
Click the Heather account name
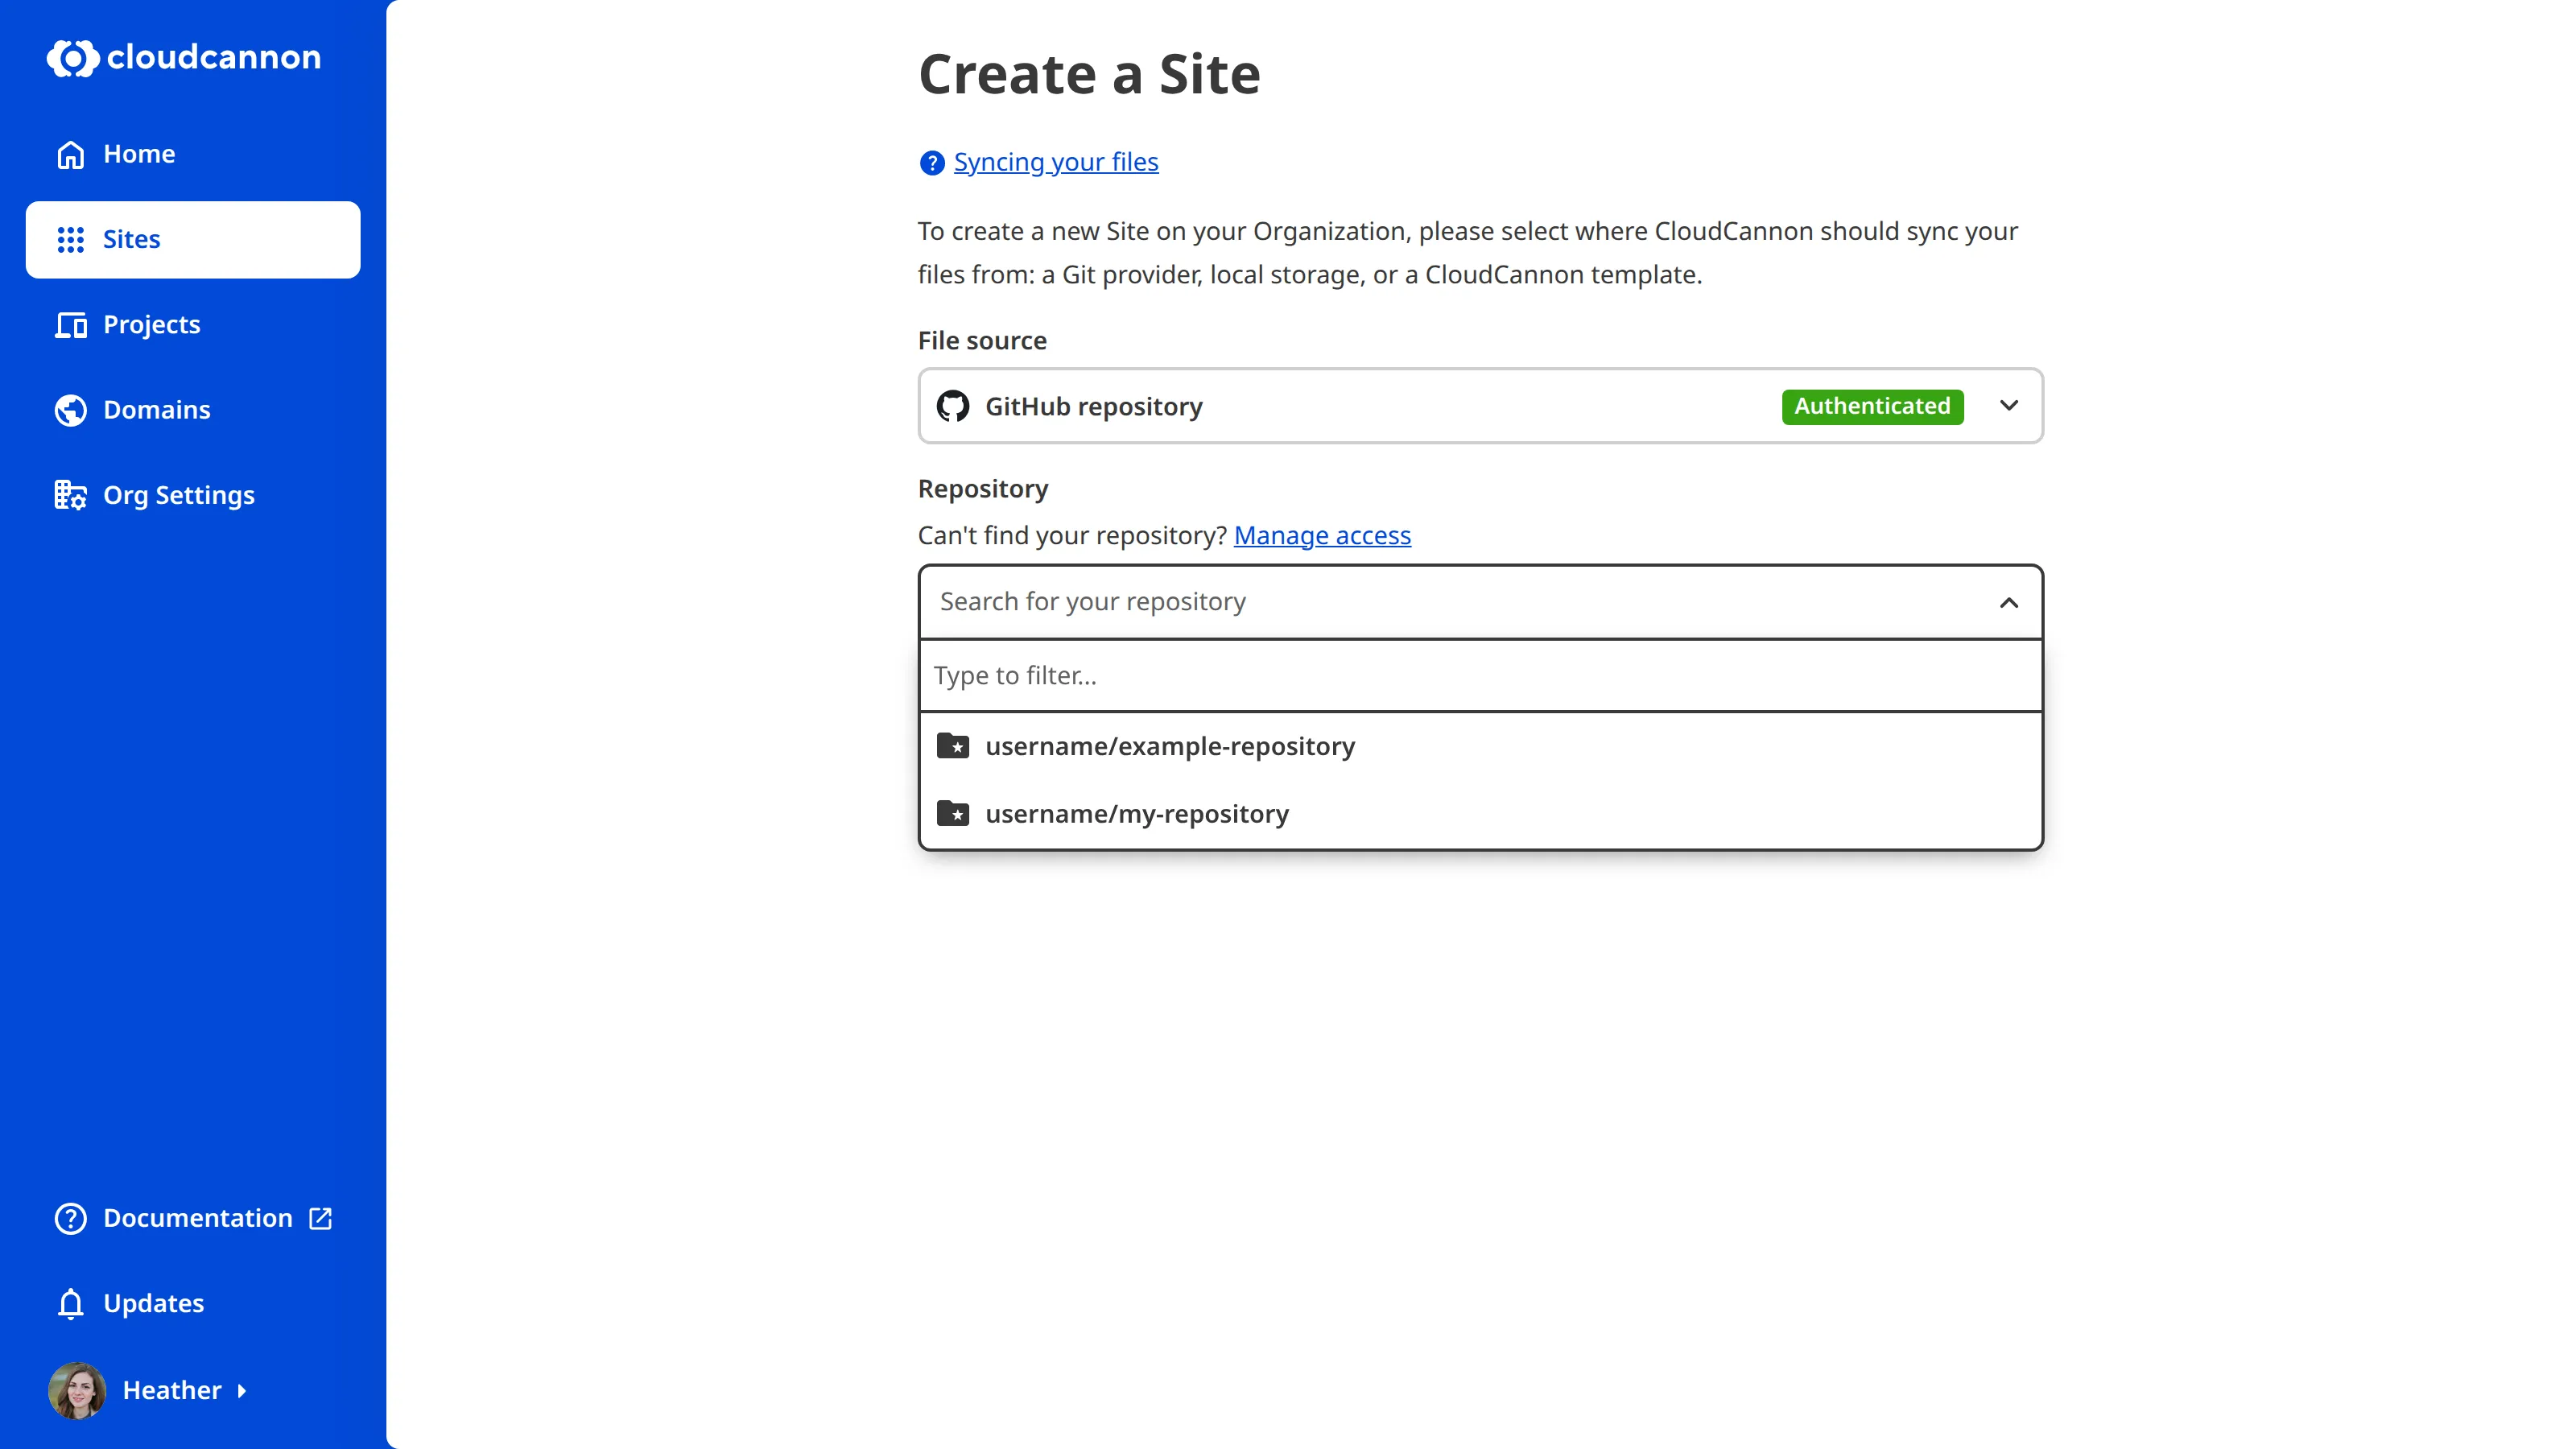point(172,1391)
